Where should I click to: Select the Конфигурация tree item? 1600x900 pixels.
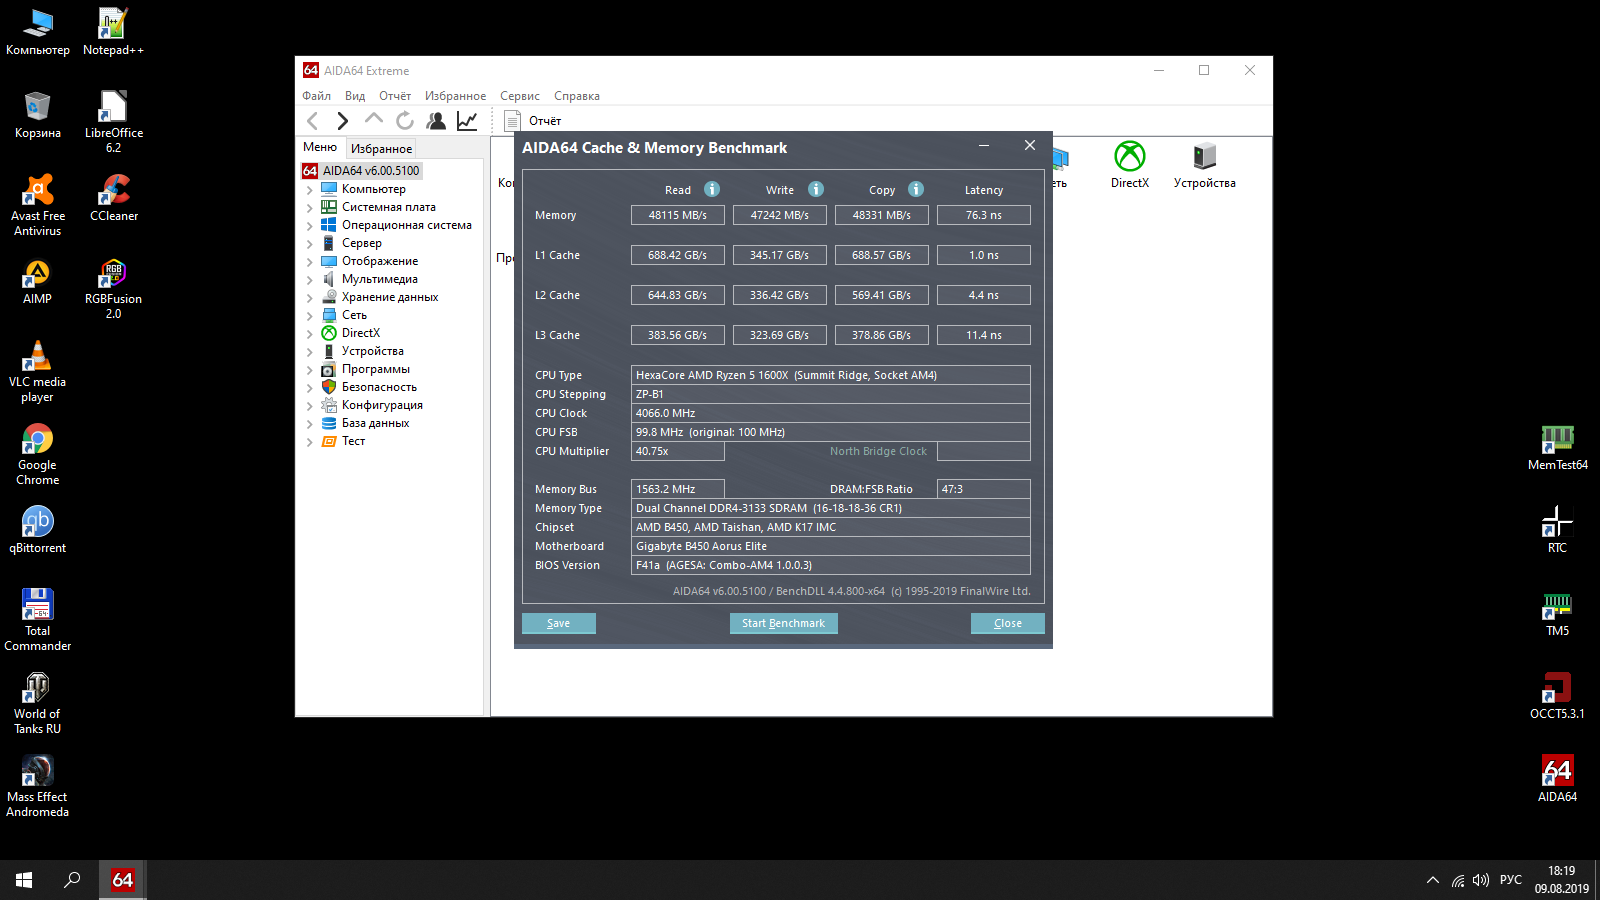point(382,405)
